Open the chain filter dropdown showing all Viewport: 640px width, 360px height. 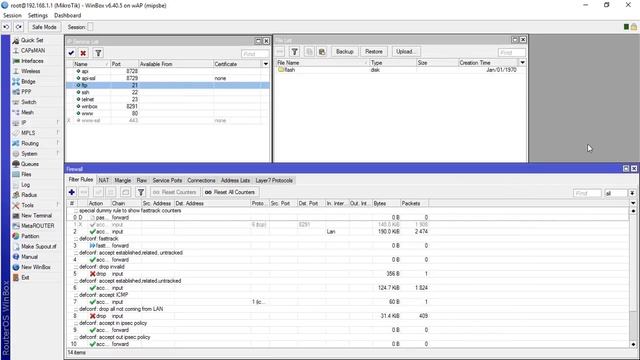coord(632,193)
